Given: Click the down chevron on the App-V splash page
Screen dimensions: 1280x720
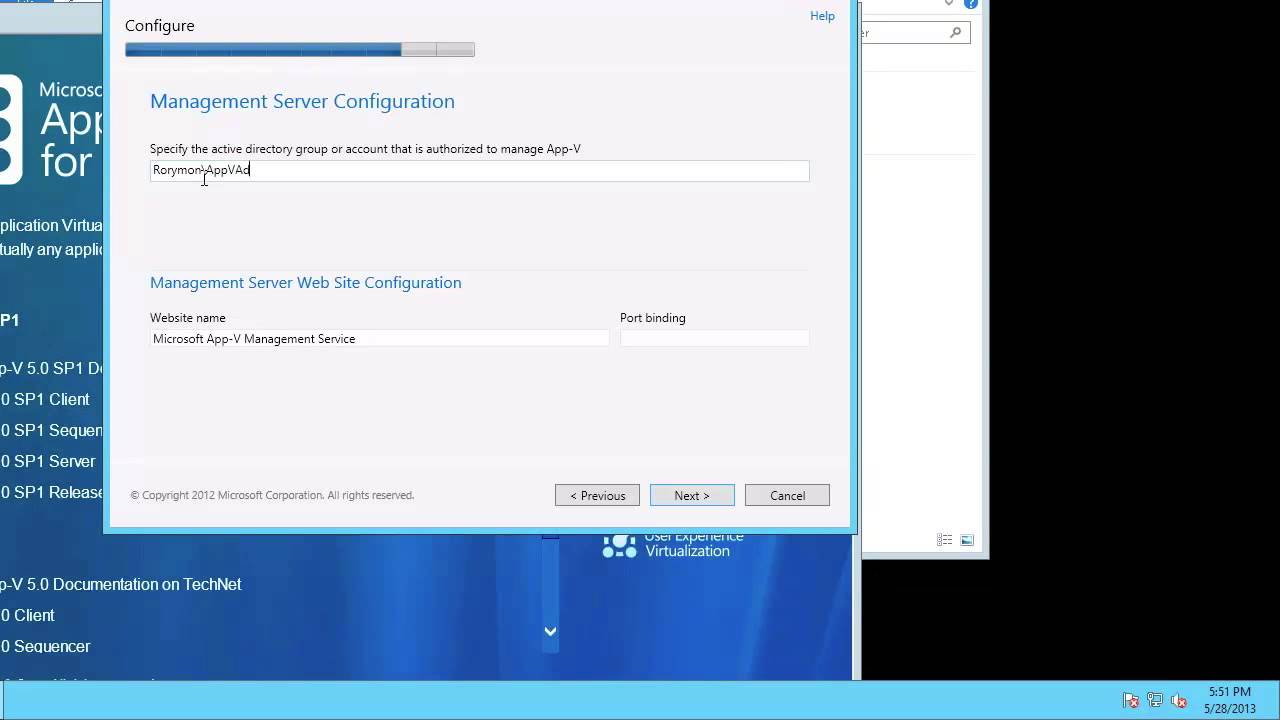Looking at the screenshot, I should [x=550, y=631].
